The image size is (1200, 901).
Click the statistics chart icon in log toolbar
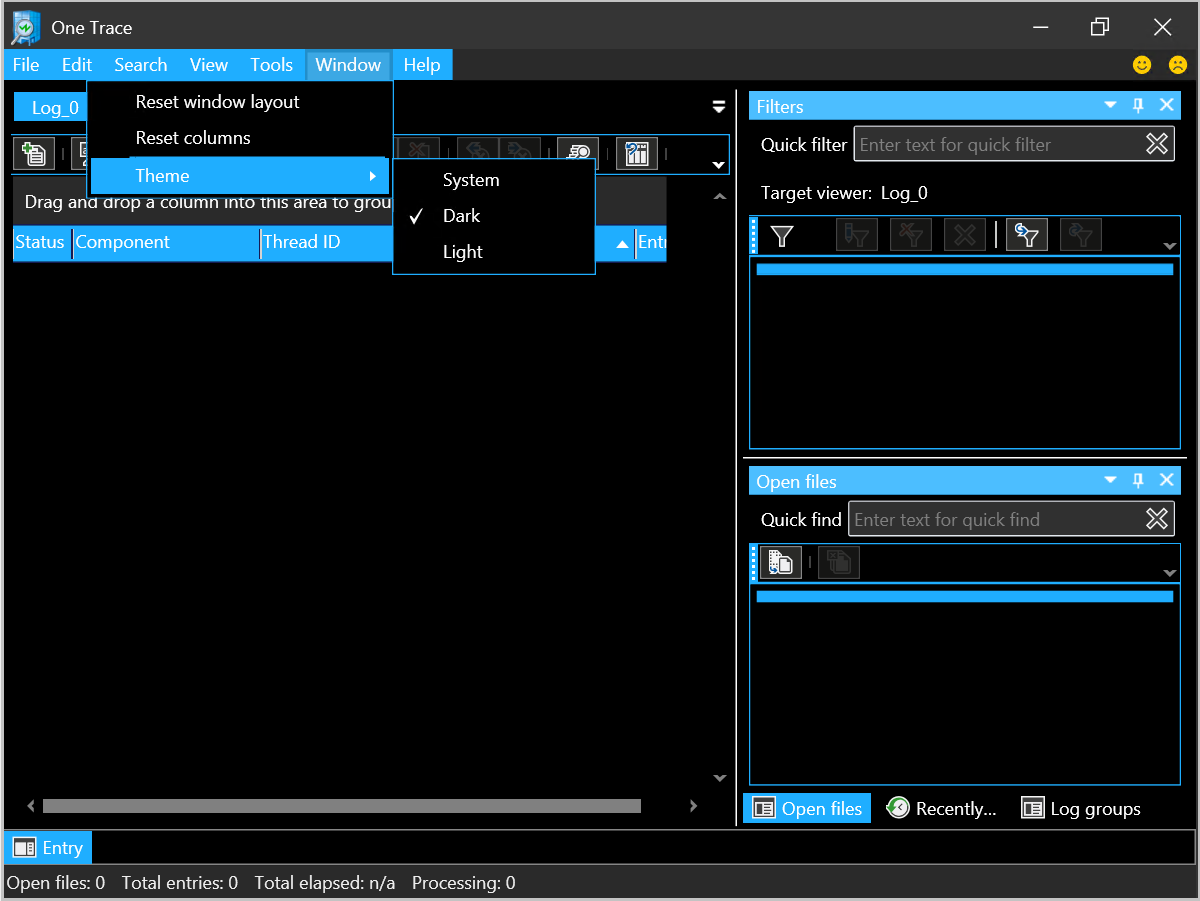[x=637, y=153]
